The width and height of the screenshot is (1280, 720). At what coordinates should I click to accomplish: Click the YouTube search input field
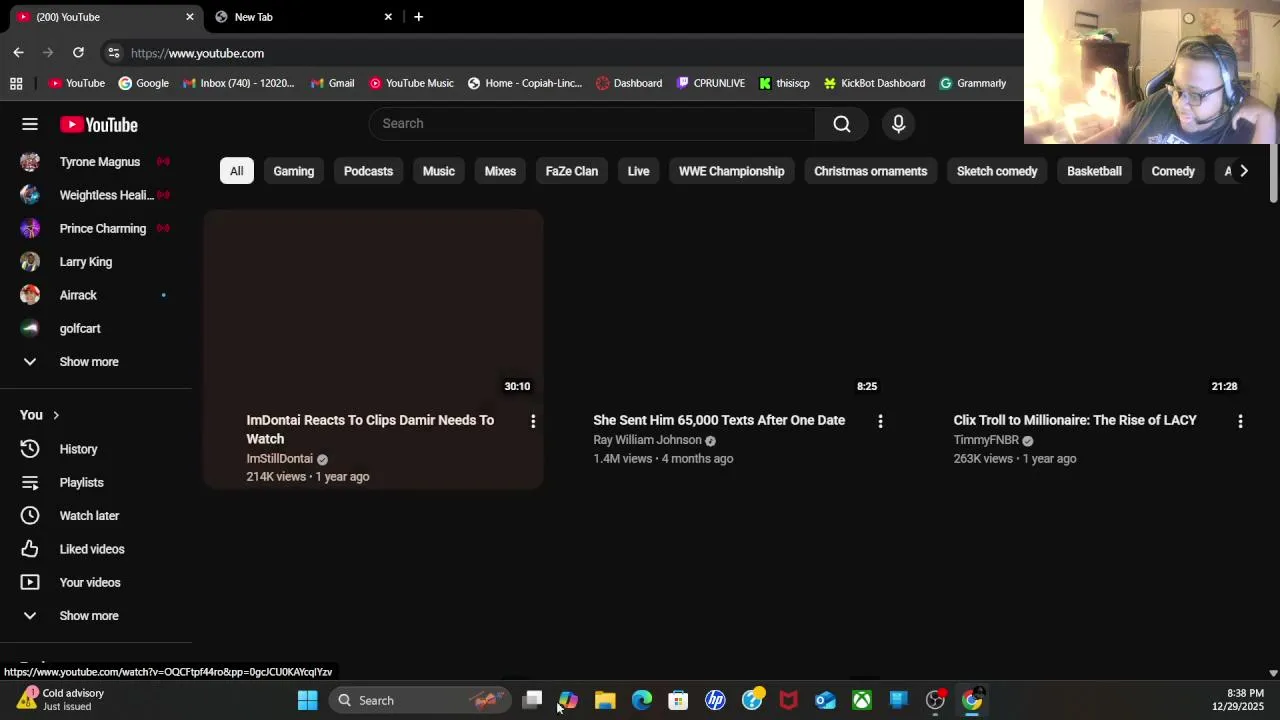click(x=592, y=124)
